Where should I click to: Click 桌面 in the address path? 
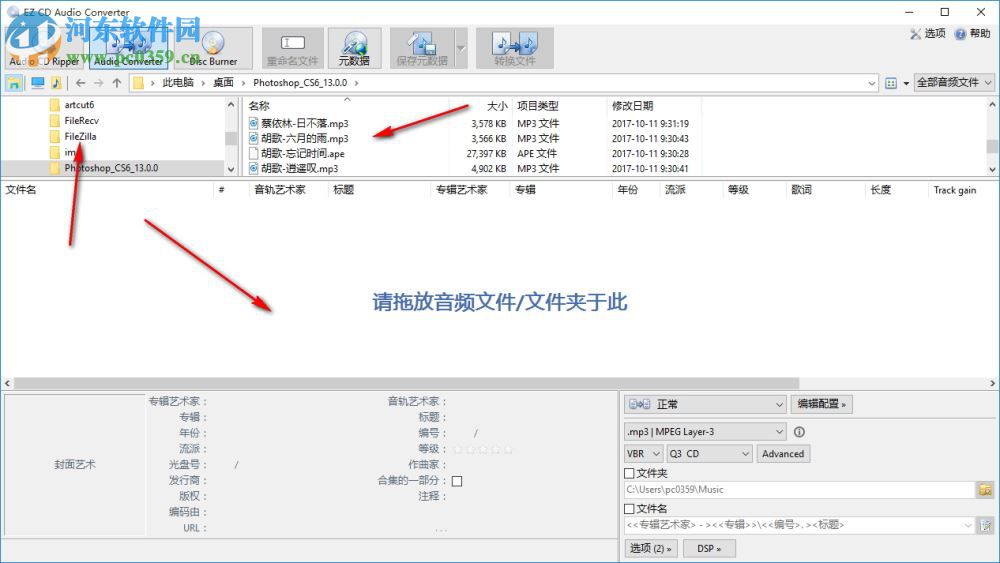click(223, 82)
